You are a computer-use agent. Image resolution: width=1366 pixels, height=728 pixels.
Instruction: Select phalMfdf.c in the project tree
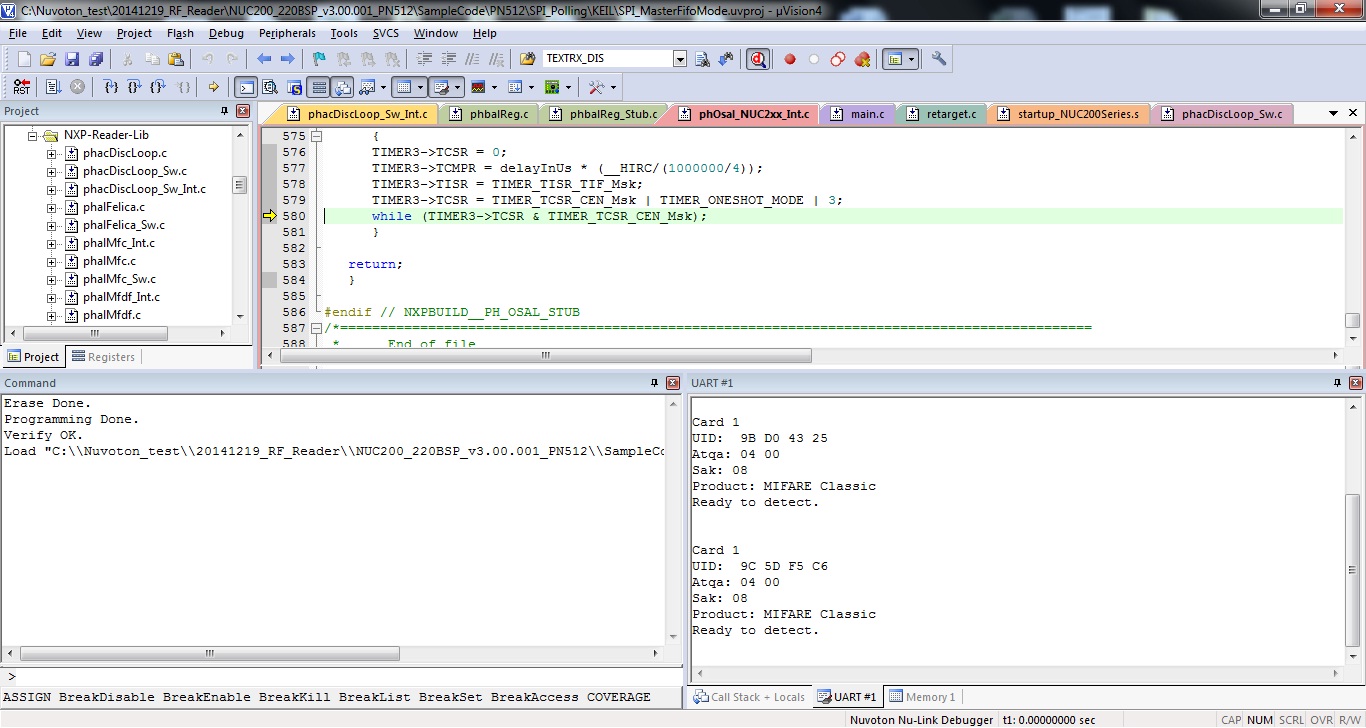111,315
